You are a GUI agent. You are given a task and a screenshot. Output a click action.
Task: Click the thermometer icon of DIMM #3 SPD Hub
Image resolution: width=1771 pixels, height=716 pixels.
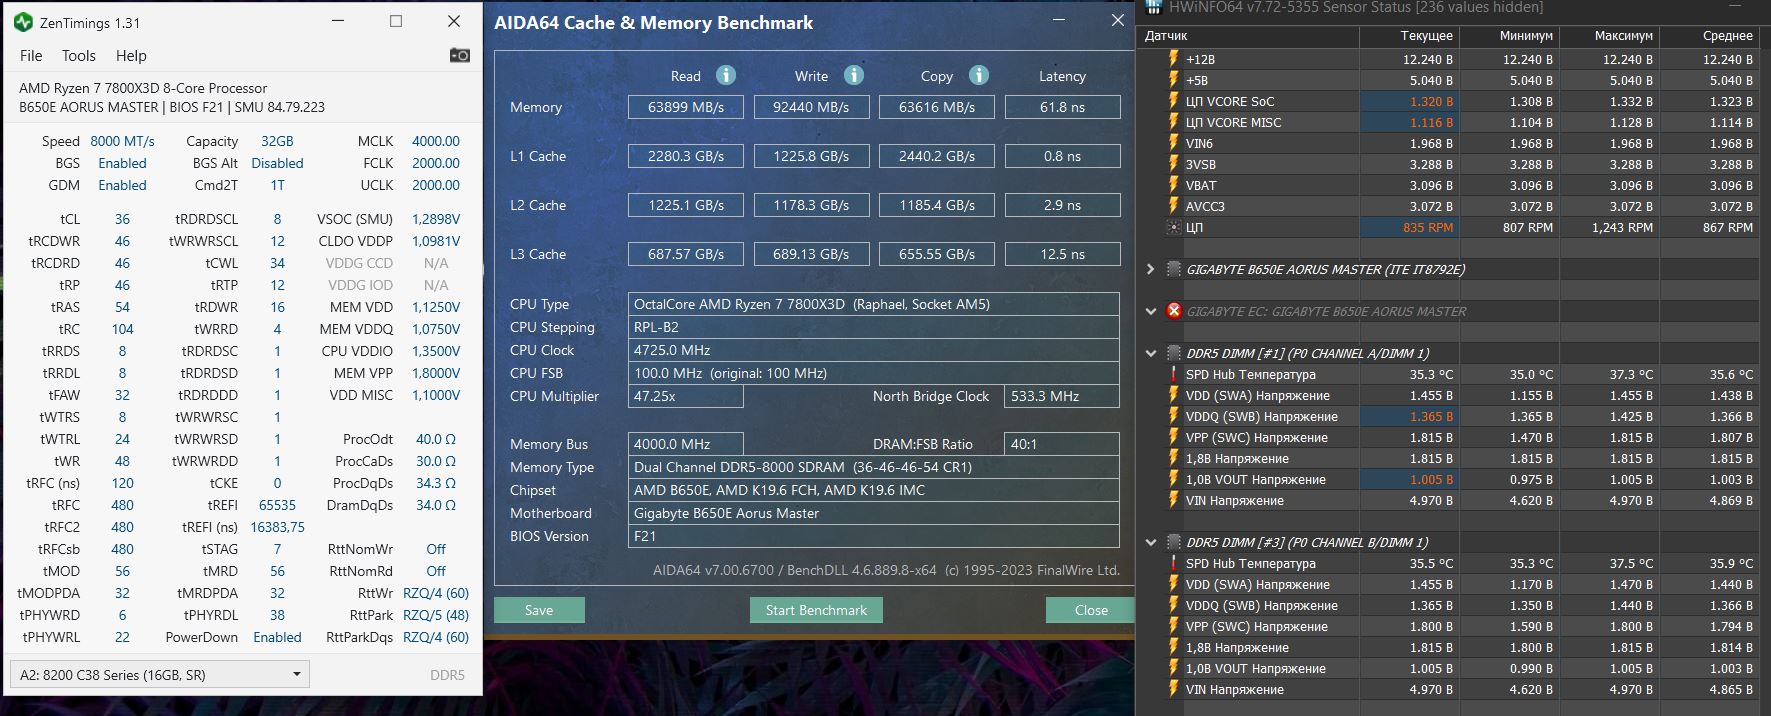coord(1174,563)
